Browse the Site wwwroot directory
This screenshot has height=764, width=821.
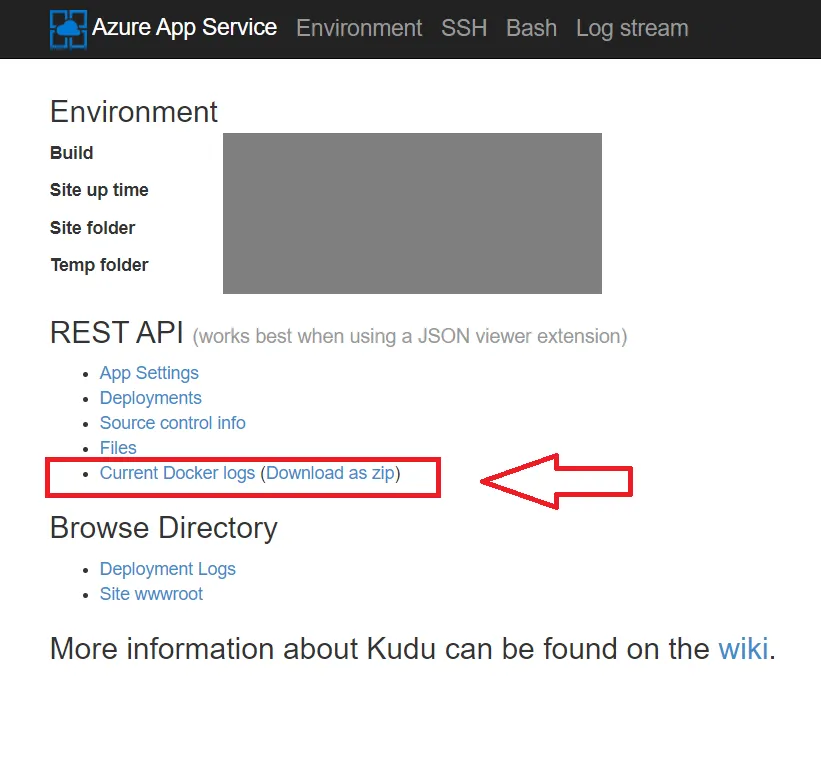[151, 594]
